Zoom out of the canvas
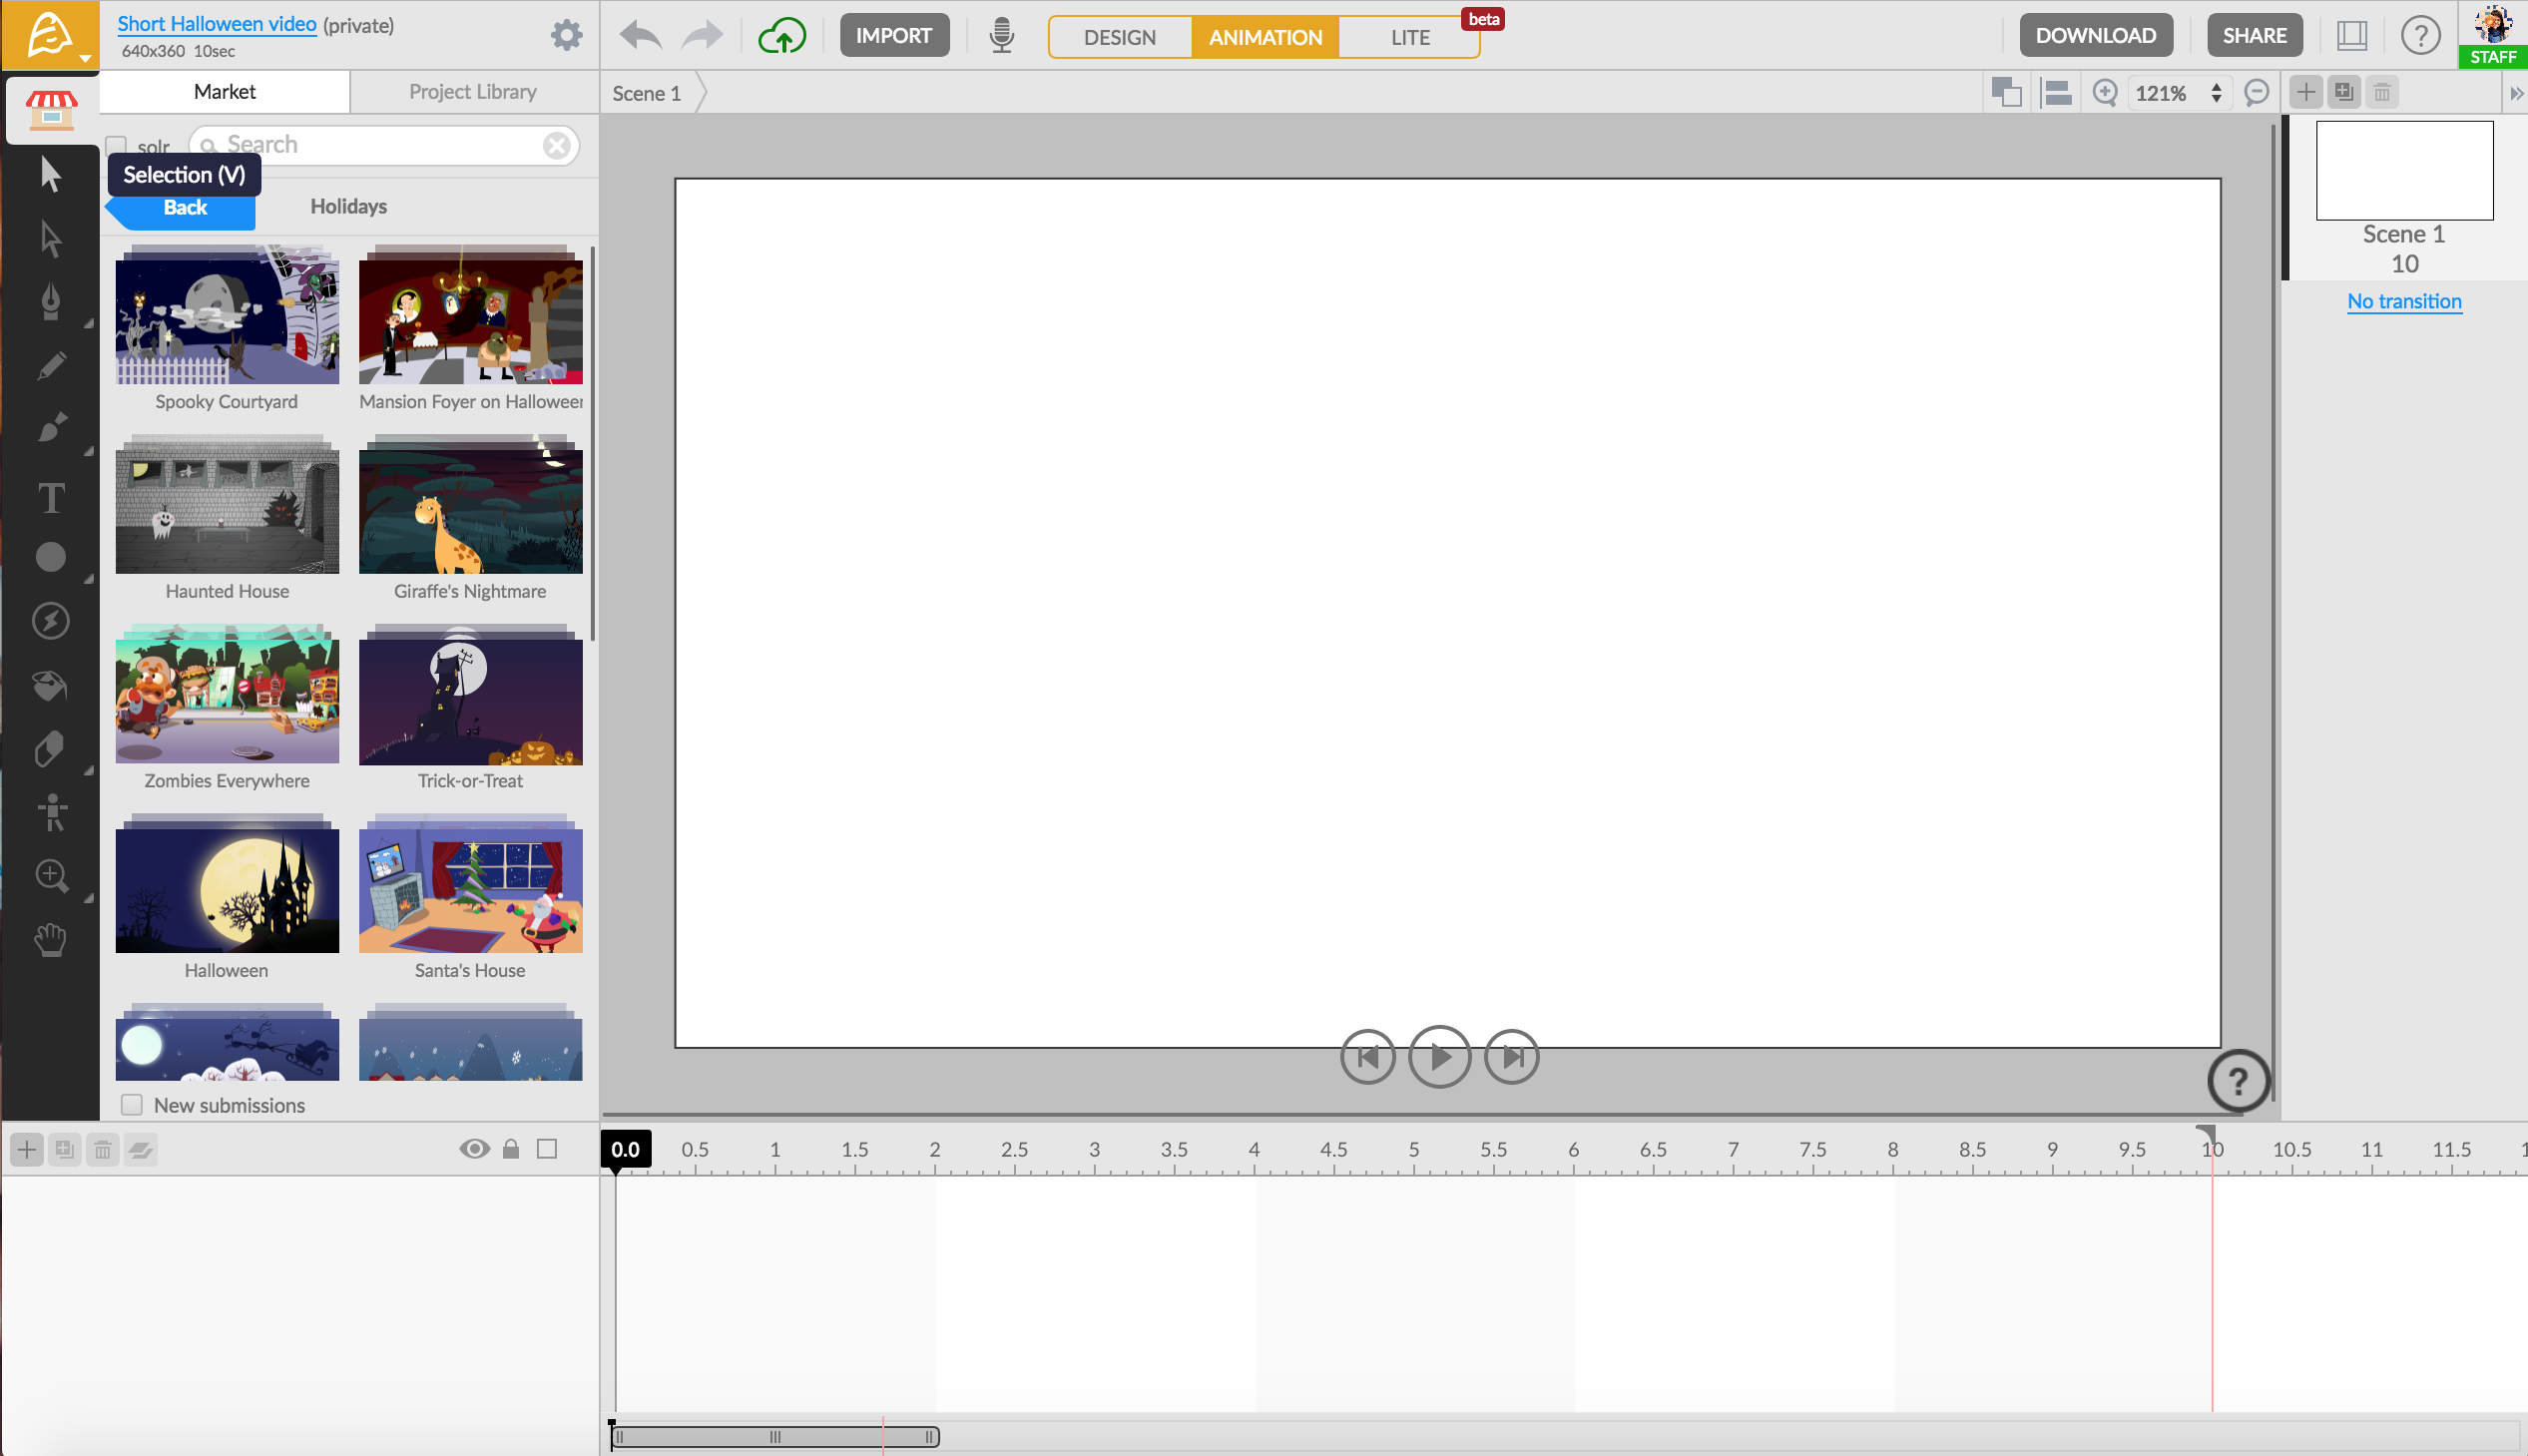The image size is (2528, 1456). (x=2256, y=93)
